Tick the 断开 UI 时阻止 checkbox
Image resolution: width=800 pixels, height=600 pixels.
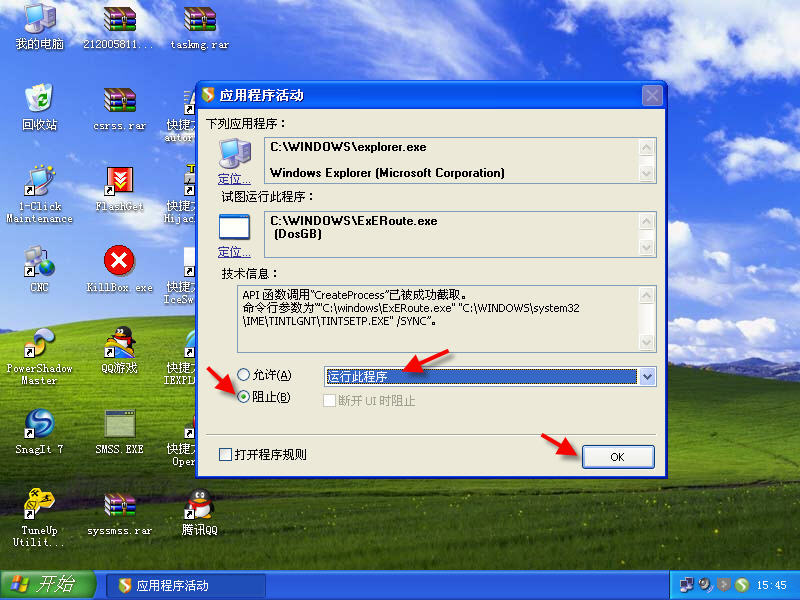pyautogui.click(x=329, y=401)
